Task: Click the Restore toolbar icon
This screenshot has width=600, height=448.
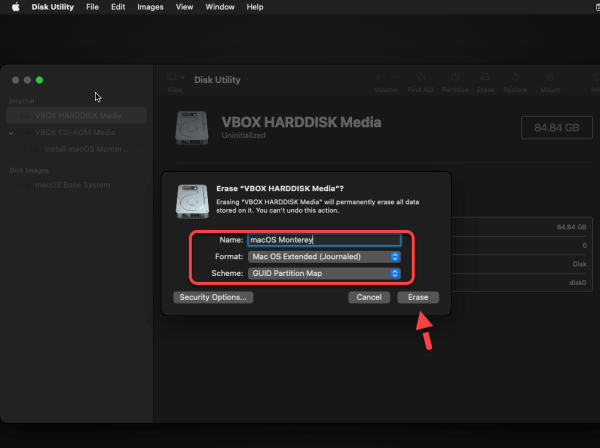Action: (x=515, y=77)
